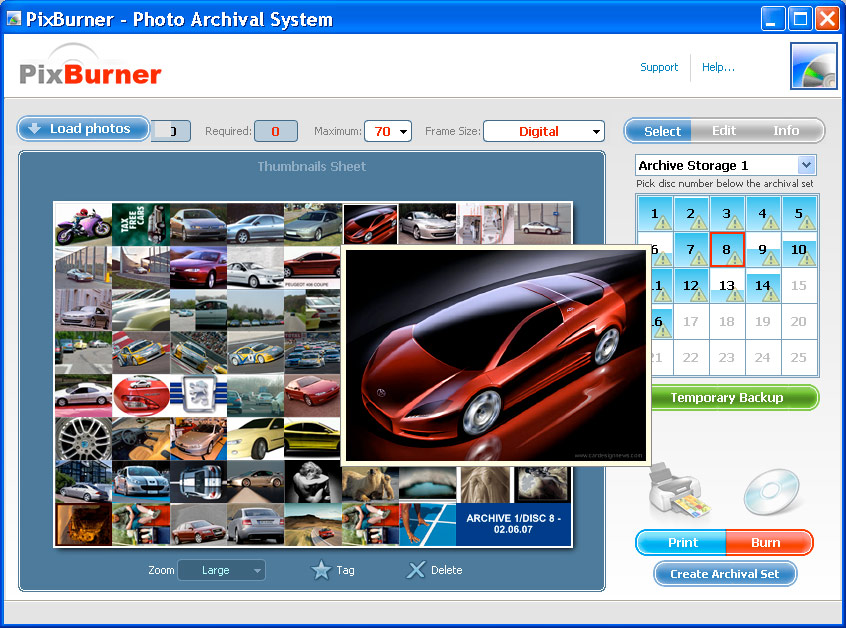The image size is (846, 628).
Task: Switch to the Edit tab
Action: coord(724,131)
